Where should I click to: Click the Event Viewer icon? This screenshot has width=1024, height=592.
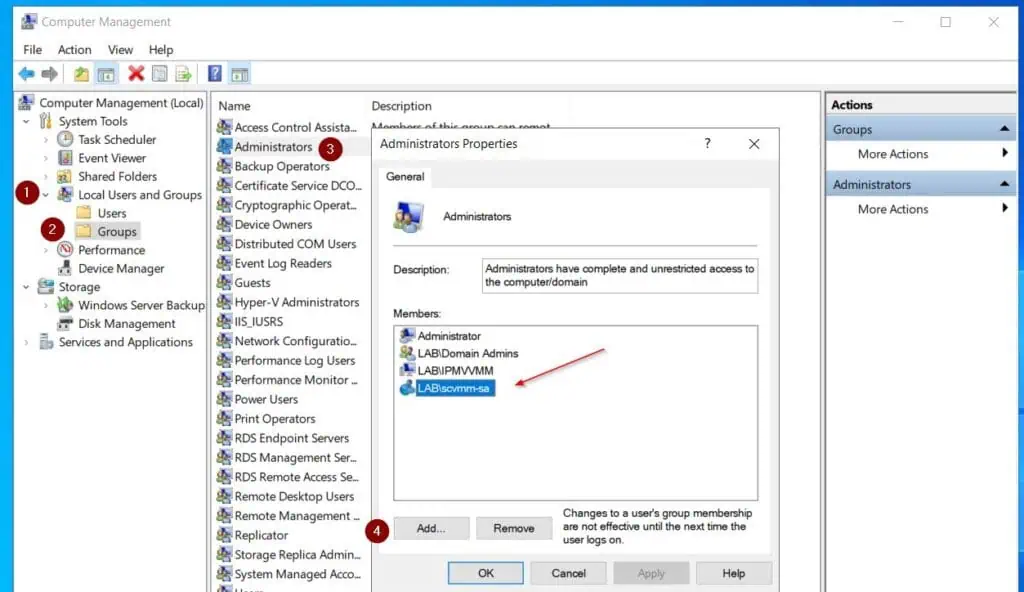65,157
